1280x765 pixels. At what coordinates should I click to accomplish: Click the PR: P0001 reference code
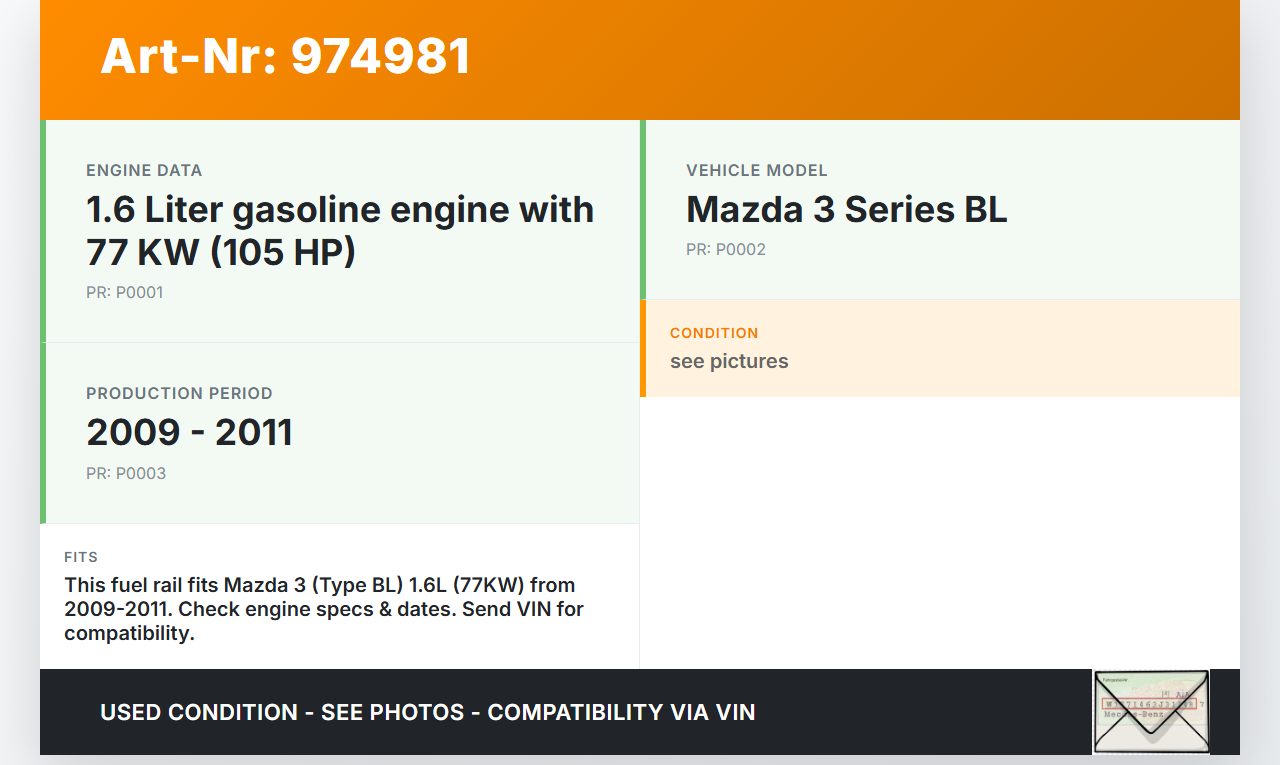[x=124, y=293]
